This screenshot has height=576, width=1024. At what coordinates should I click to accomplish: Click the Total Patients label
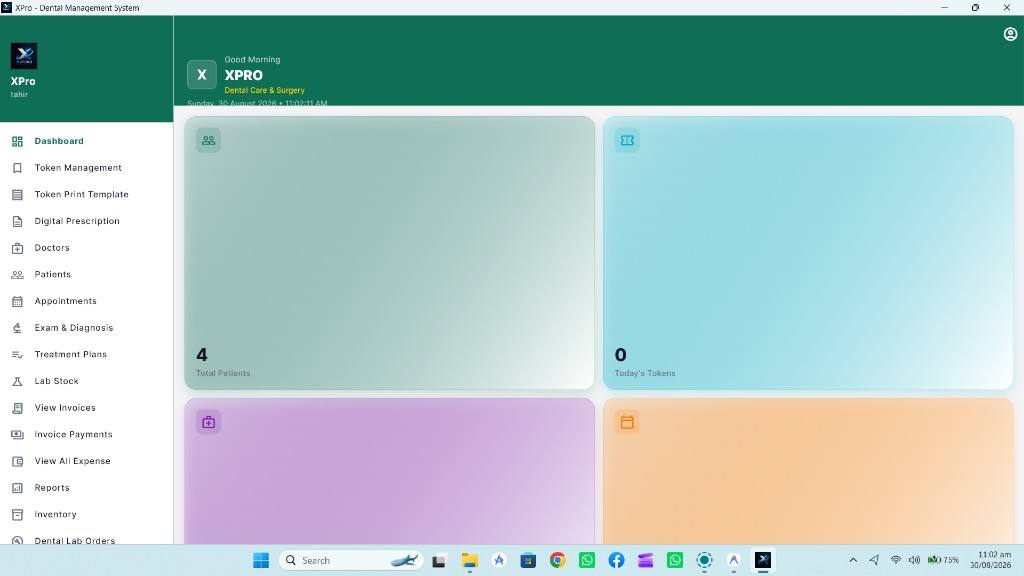[x=223, y=374]
